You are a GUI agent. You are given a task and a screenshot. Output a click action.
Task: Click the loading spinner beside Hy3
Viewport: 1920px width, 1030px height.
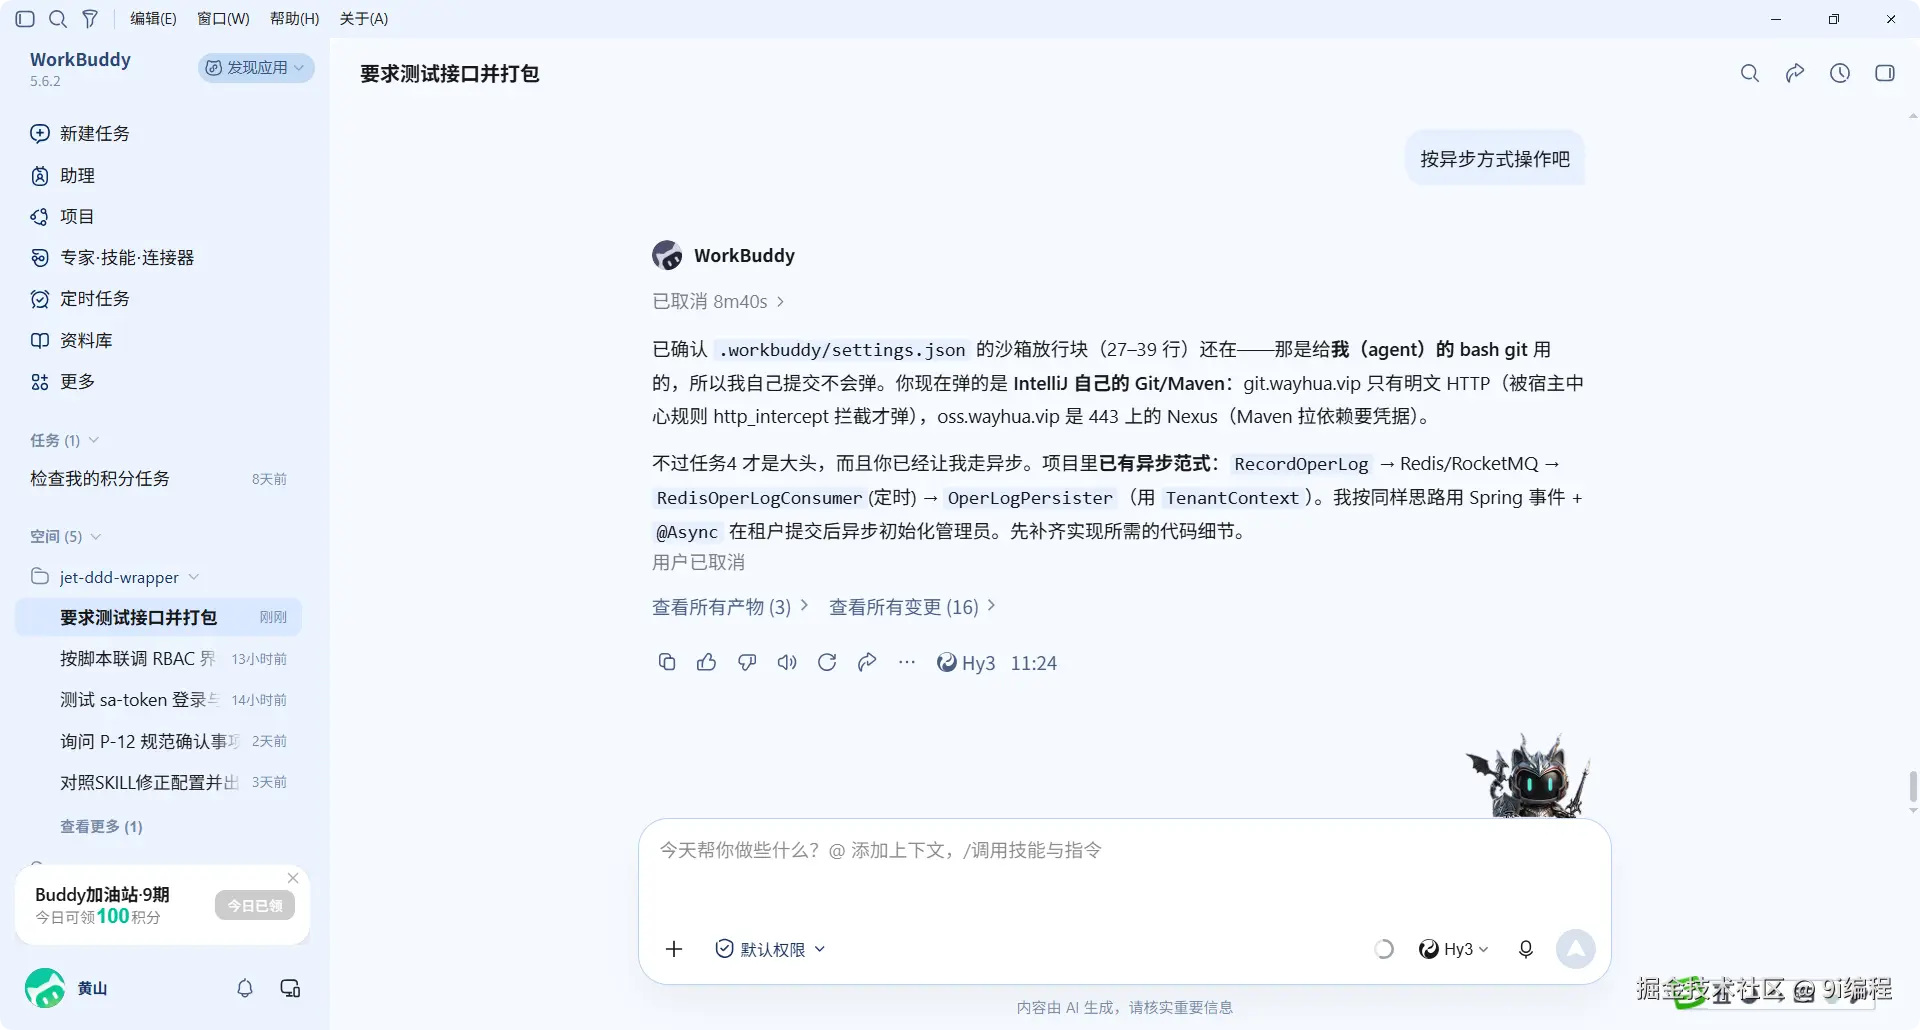click(x=1384, y=949)
